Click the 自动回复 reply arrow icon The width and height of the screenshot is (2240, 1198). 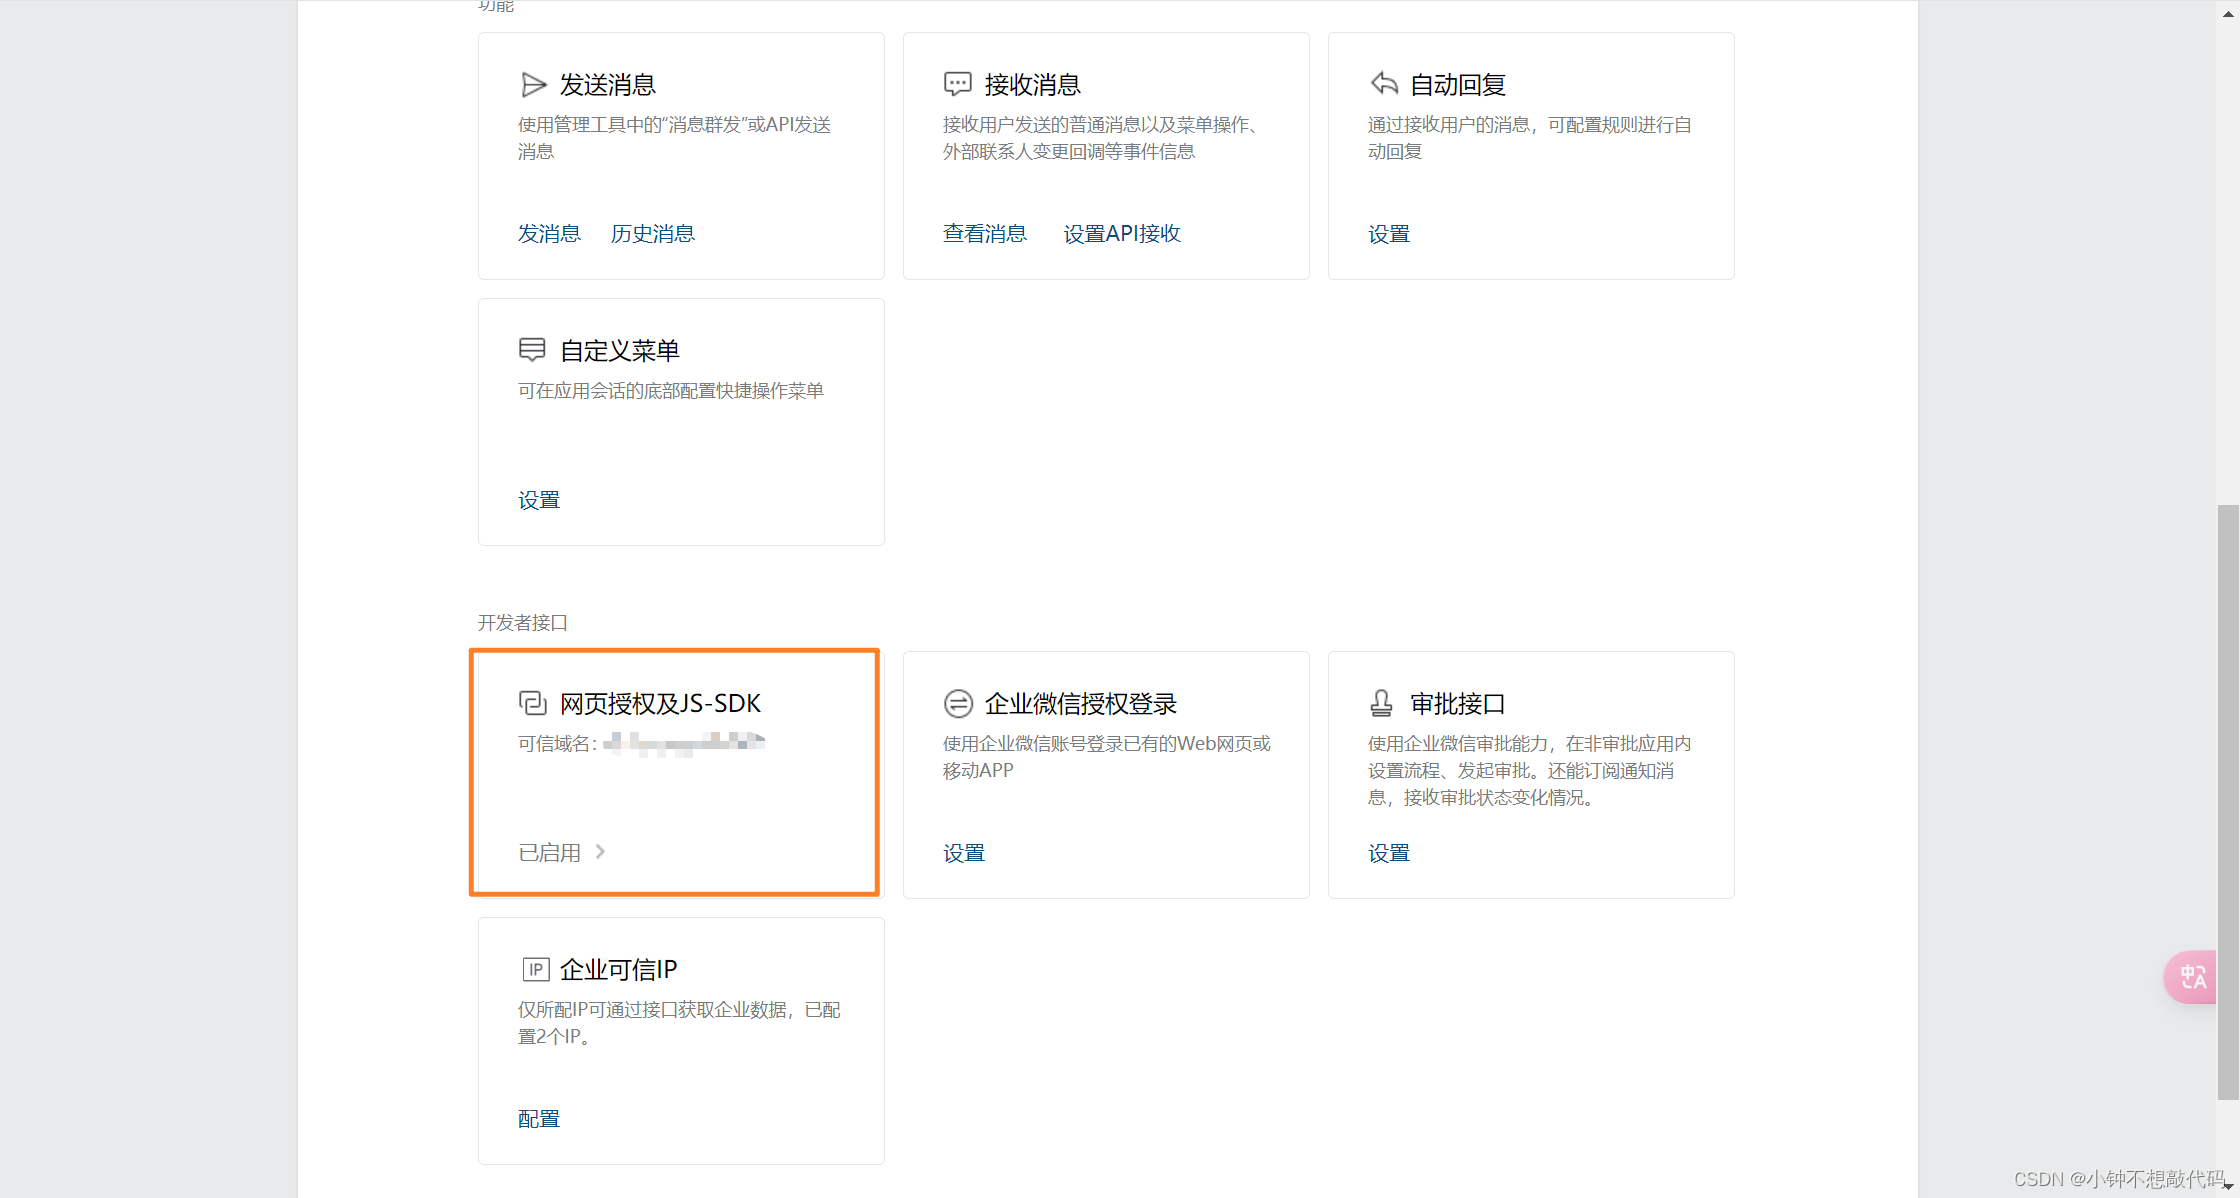click(1383, 84)
